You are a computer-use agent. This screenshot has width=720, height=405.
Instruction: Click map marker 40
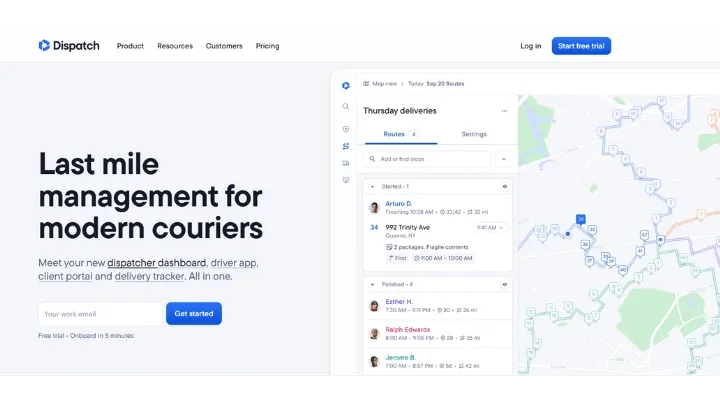[623, 270]
